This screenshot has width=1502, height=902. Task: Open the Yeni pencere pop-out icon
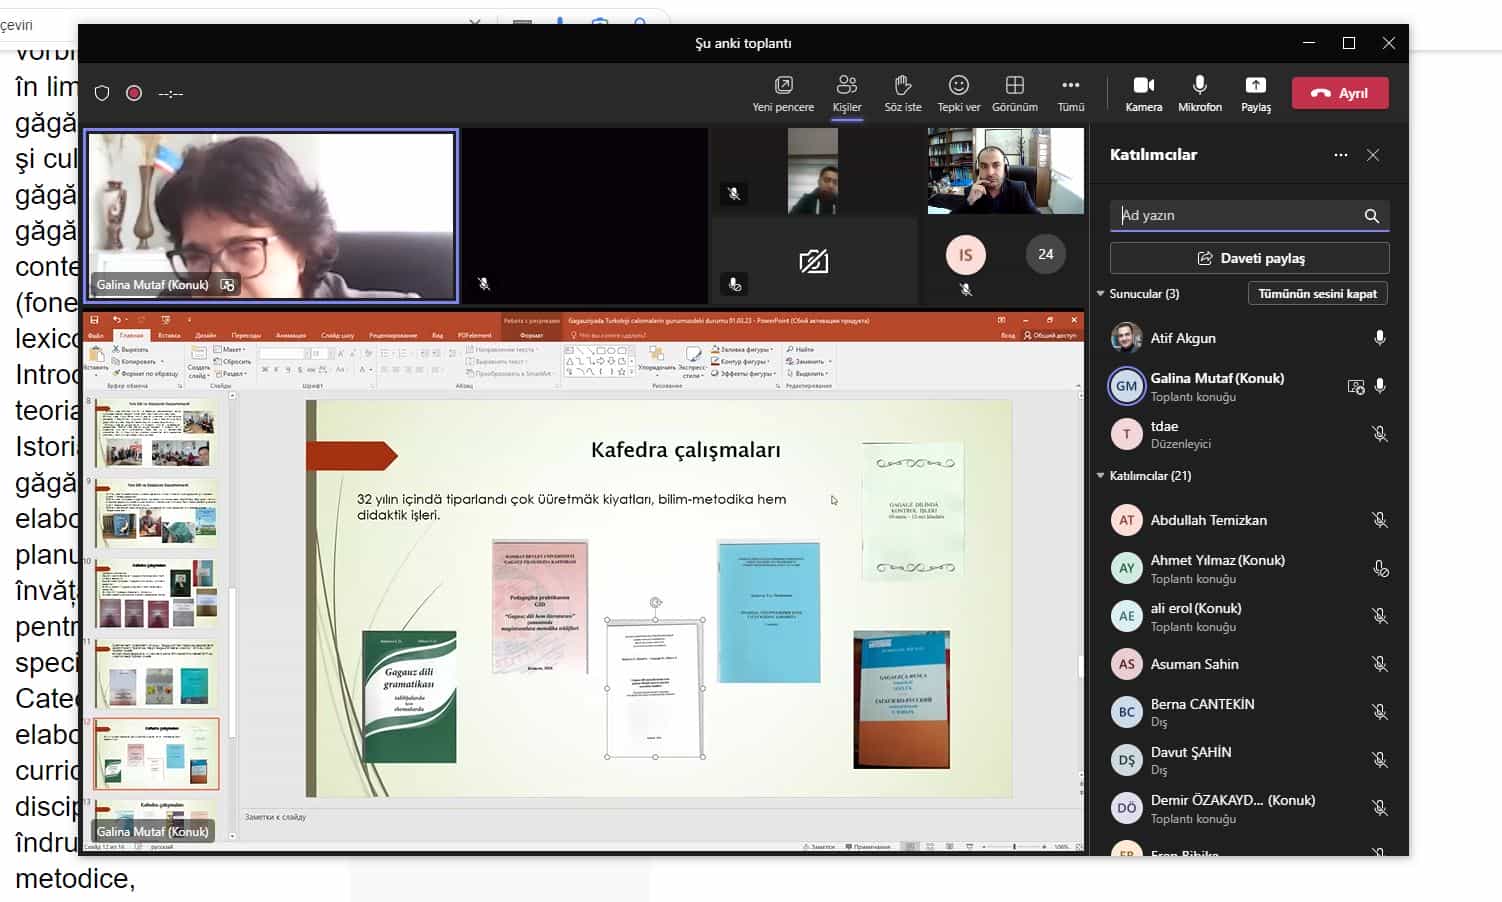point(783,86)
